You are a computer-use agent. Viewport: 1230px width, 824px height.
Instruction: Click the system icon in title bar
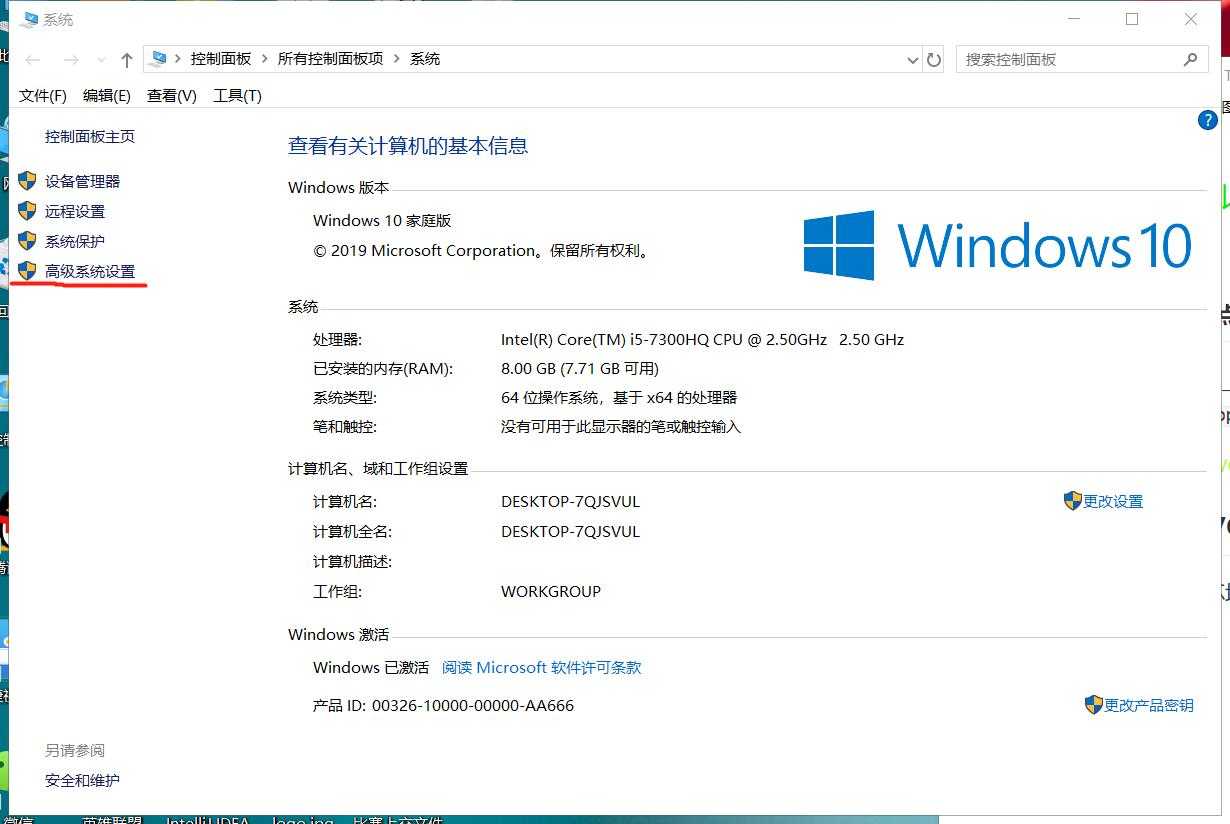(28, 19)
